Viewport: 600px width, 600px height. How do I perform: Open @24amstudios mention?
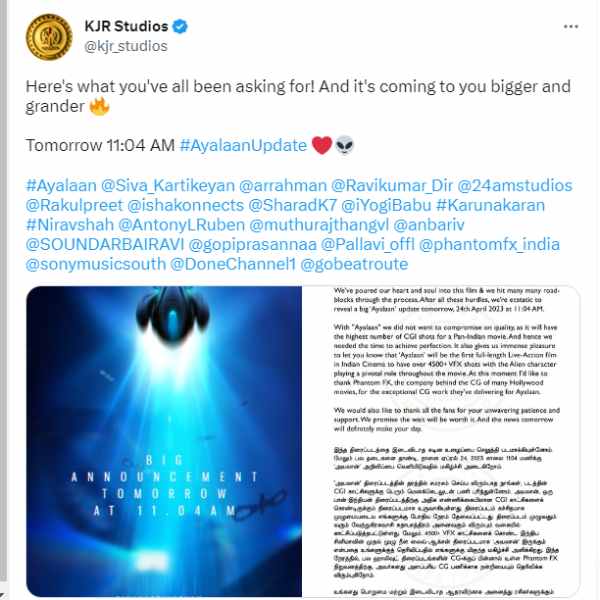click(515, 186)
